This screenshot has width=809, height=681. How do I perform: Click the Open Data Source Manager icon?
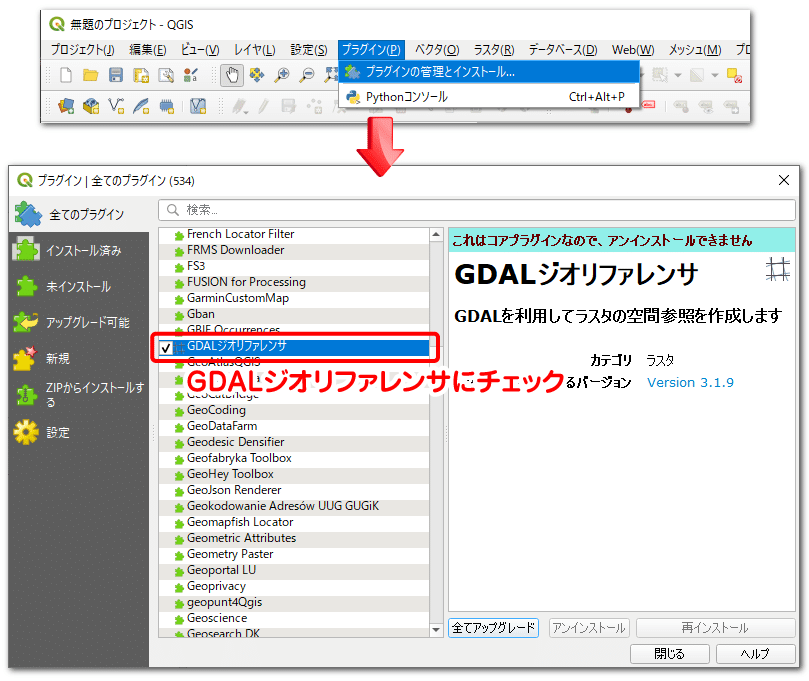click(66, 106)
